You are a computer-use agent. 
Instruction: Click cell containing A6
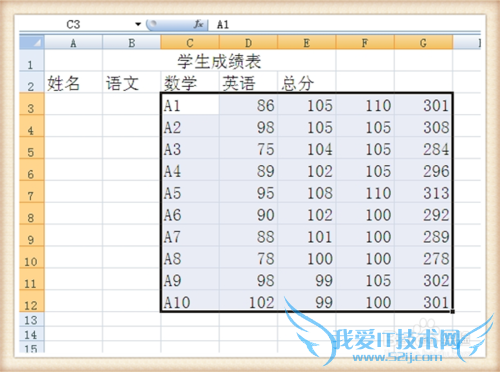(x=190, y=214)
